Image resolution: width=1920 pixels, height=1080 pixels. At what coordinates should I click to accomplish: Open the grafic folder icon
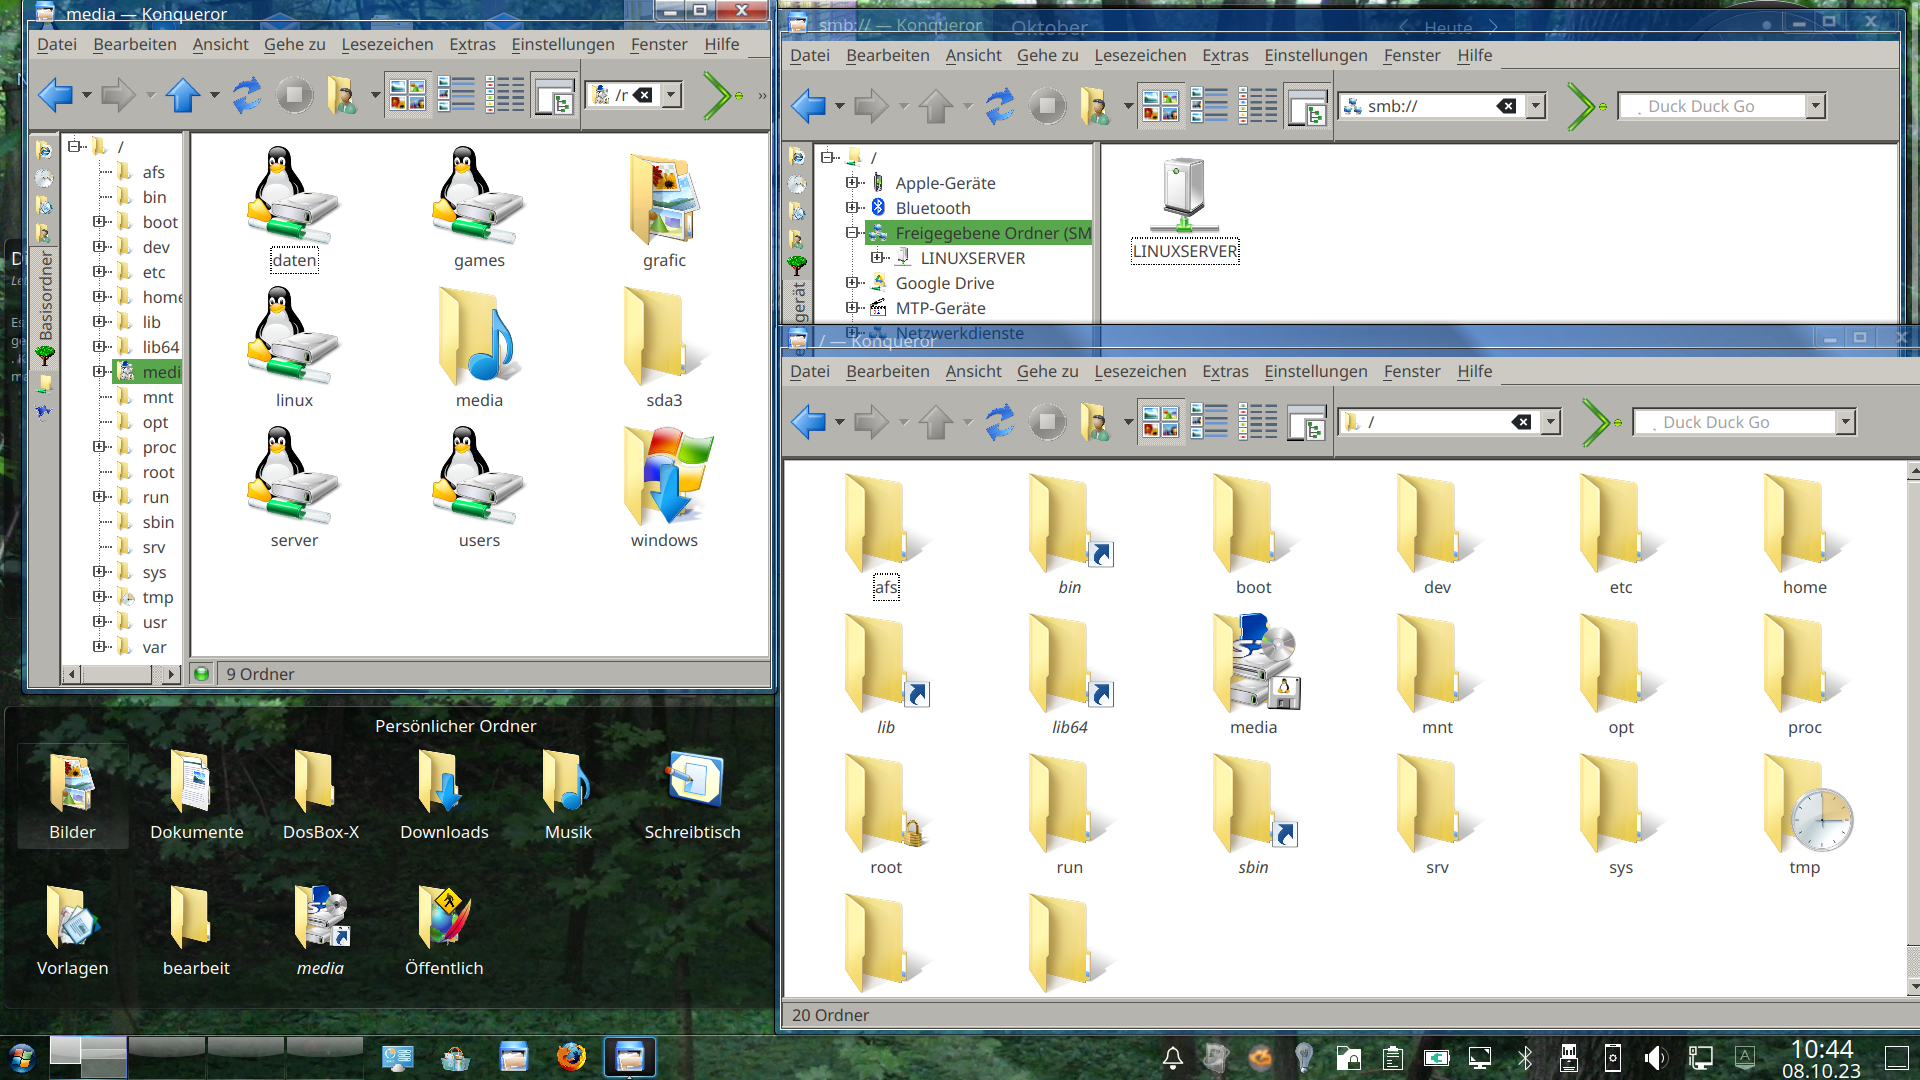664,209
